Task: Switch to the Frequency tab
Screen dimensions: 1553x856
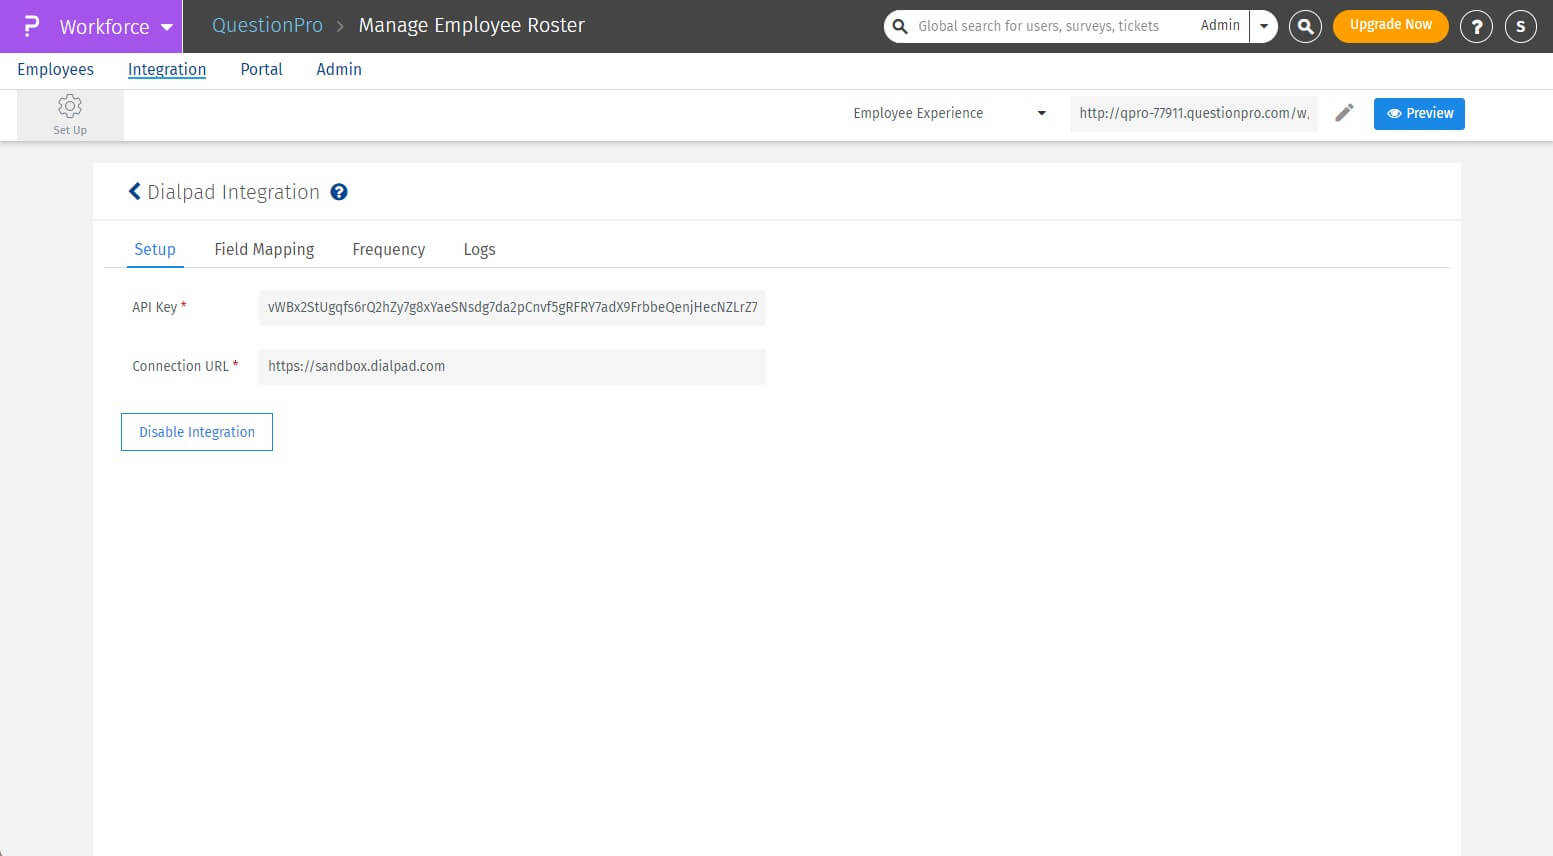Action: click(388, 249)
